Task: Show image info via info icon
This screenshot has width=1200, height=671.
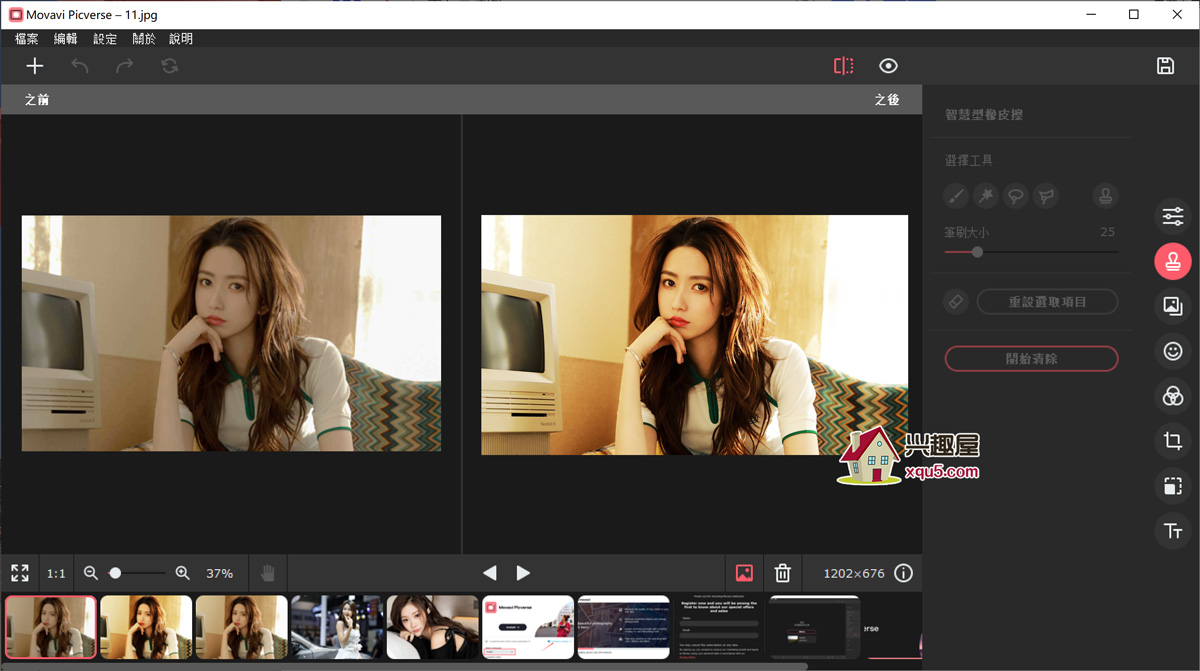Action: (903, 573)
